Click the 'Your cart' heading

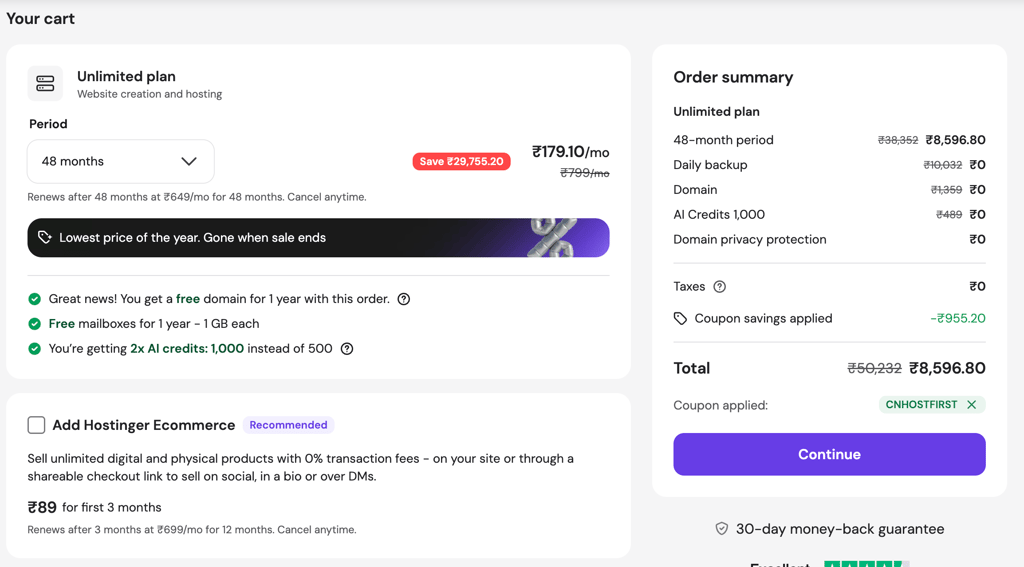point(40,19)
